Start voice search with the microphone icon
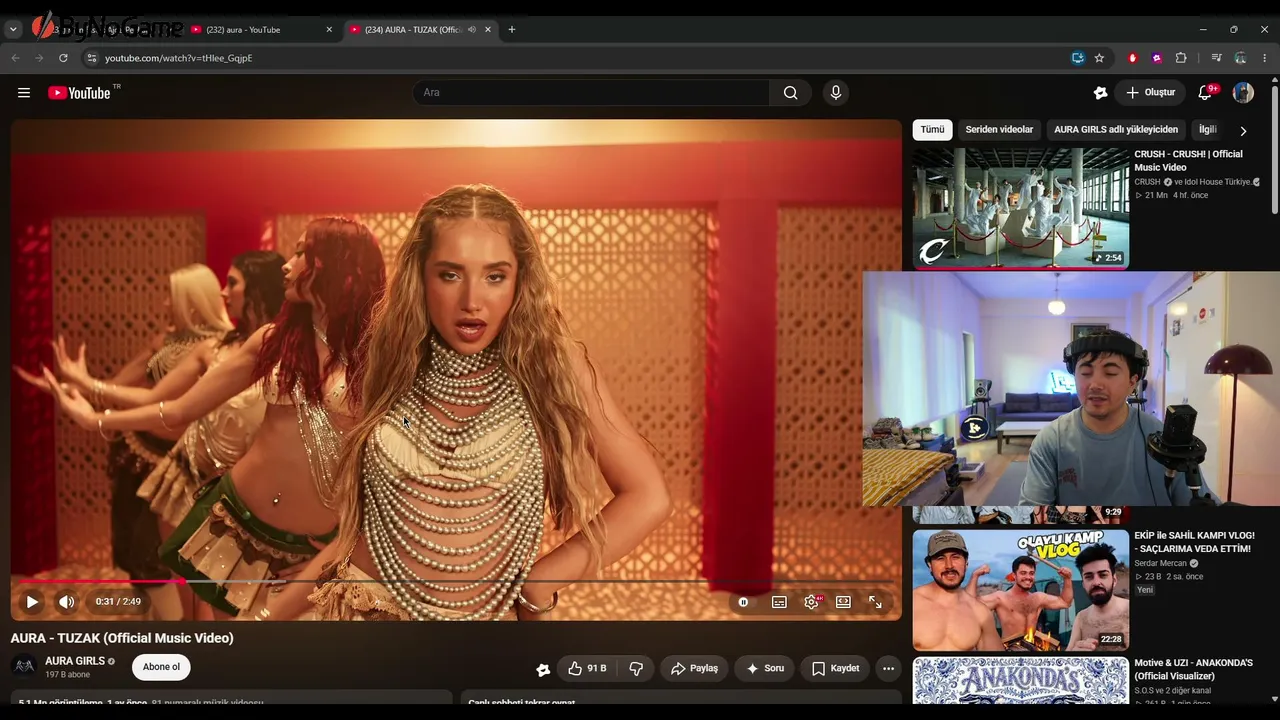Screen dimensions: 1280x720 [x=836, y=93]
